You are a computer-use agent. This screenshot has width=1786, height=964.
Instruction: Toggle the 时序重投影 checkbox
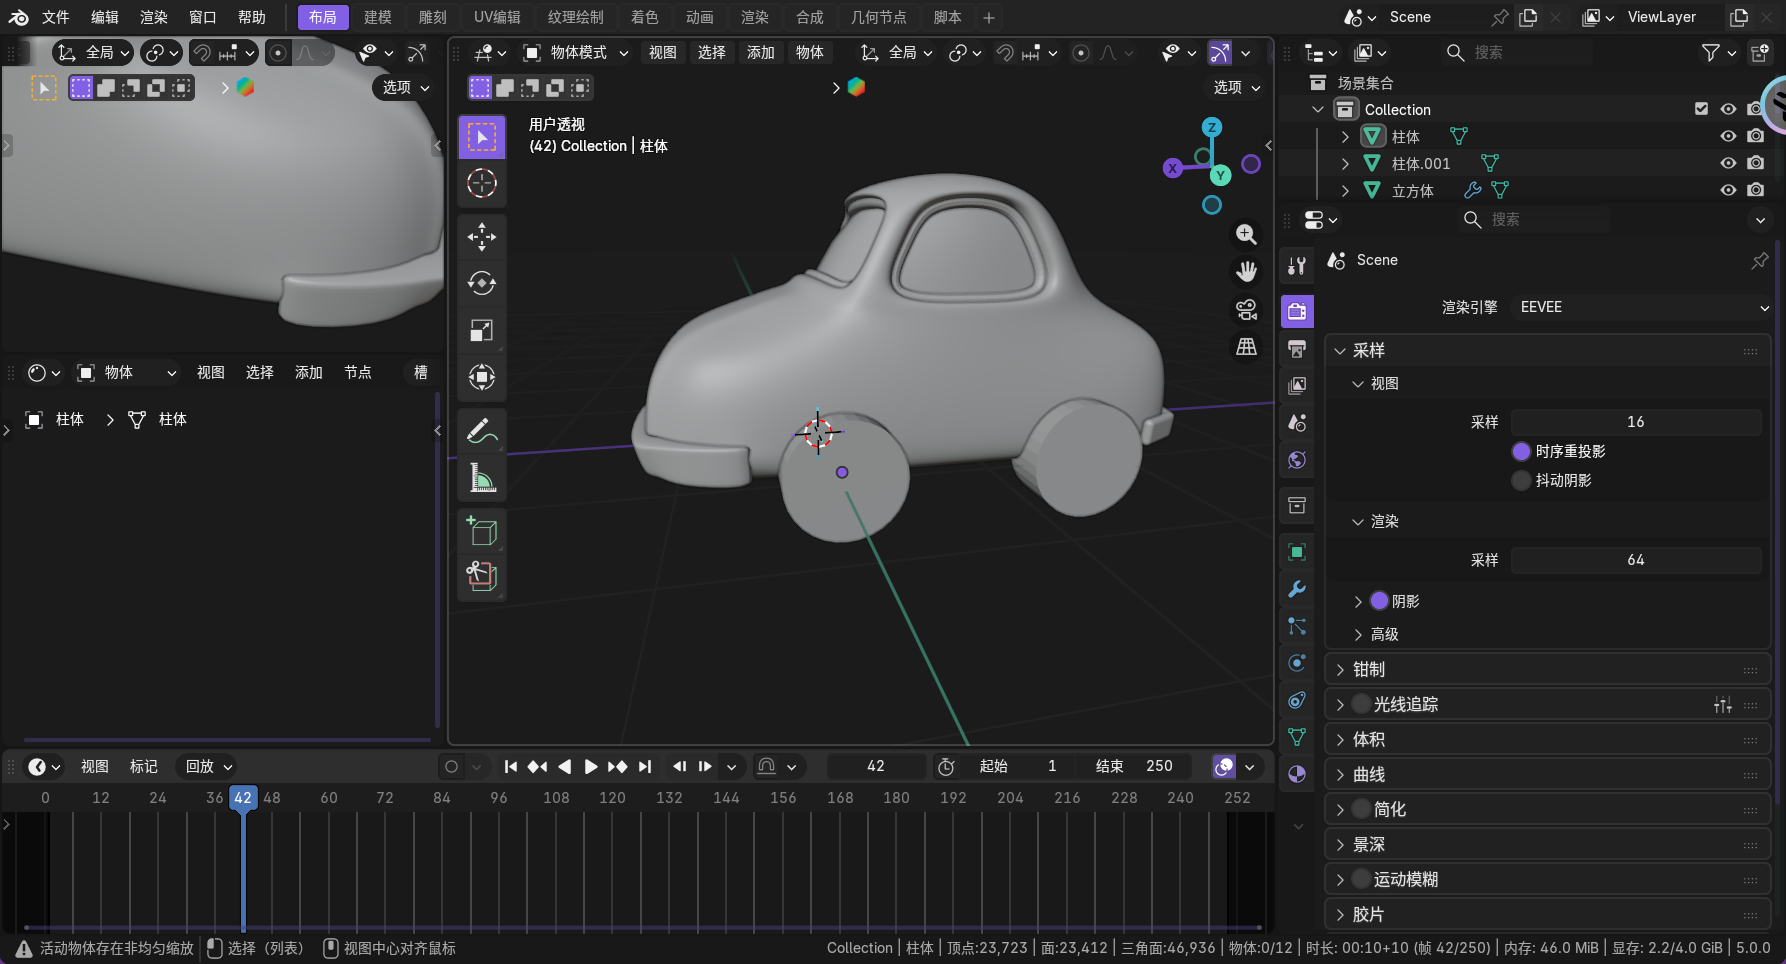click(1522, 452)
